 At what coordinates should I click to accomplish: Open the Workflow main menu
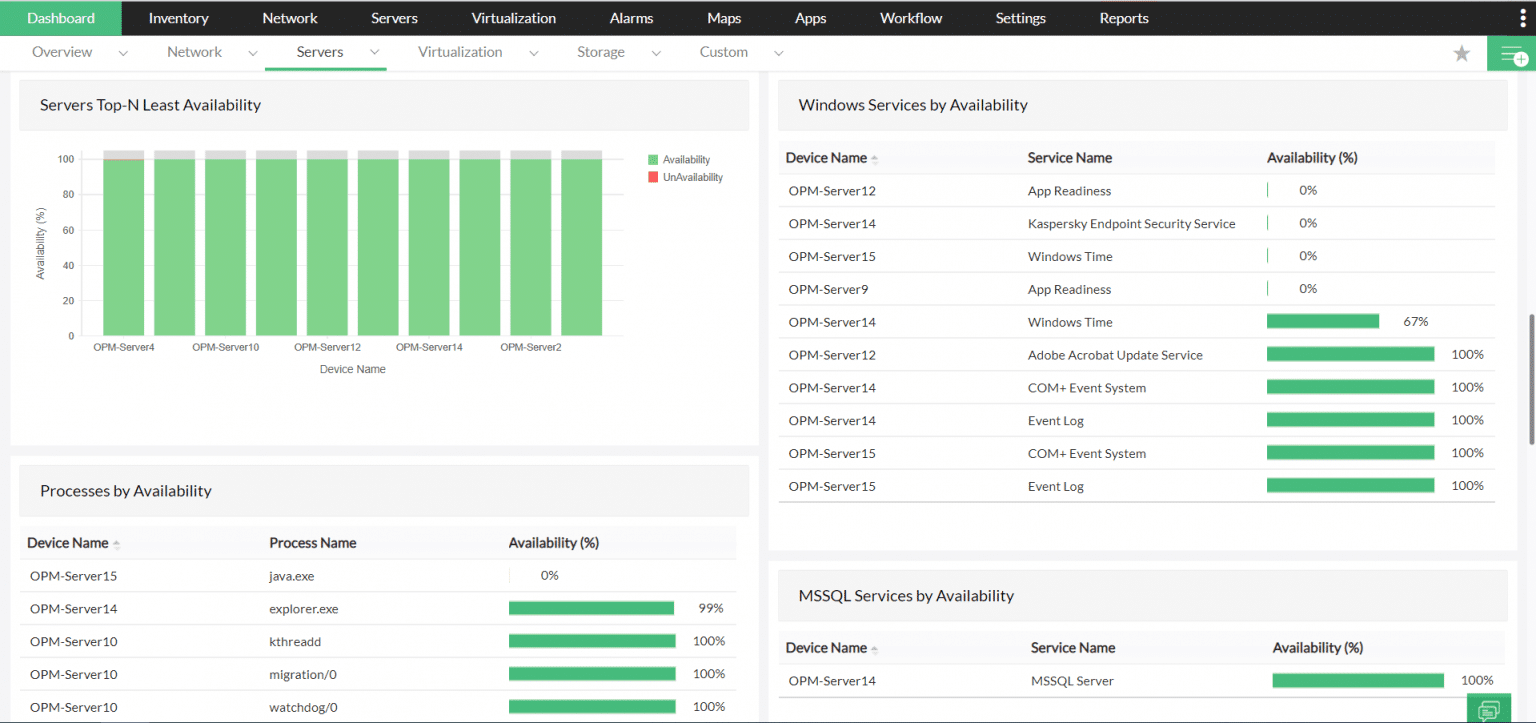[x=909, y=18]
